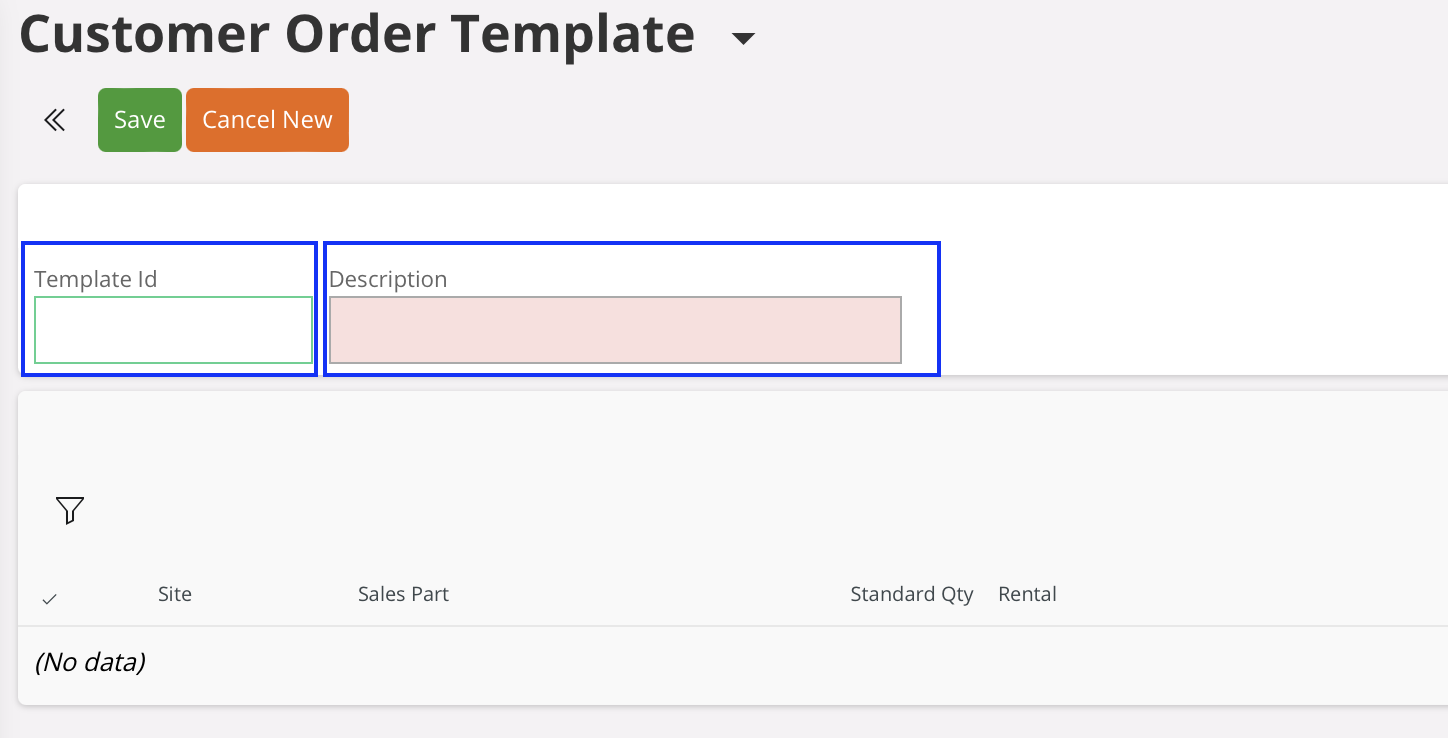Click the Description field label
Image resolution: width=1448 pixels, height=738 pixels.
point(388,279)
